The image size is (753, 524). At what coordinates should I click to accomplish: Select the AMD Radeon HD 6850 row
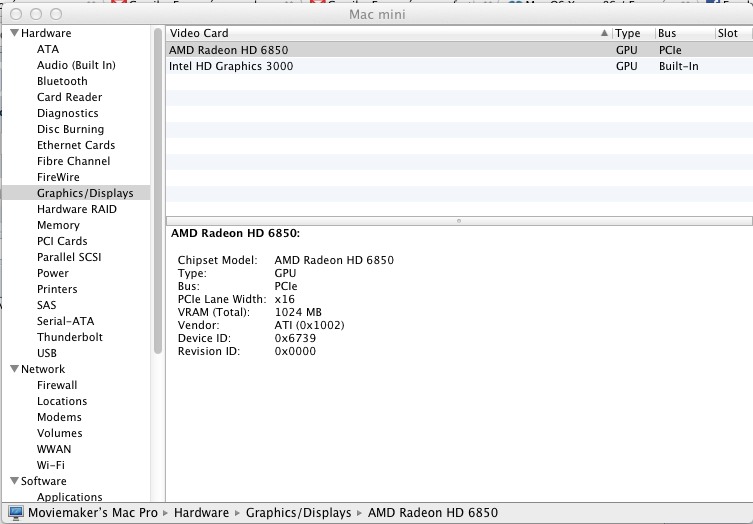460,50
